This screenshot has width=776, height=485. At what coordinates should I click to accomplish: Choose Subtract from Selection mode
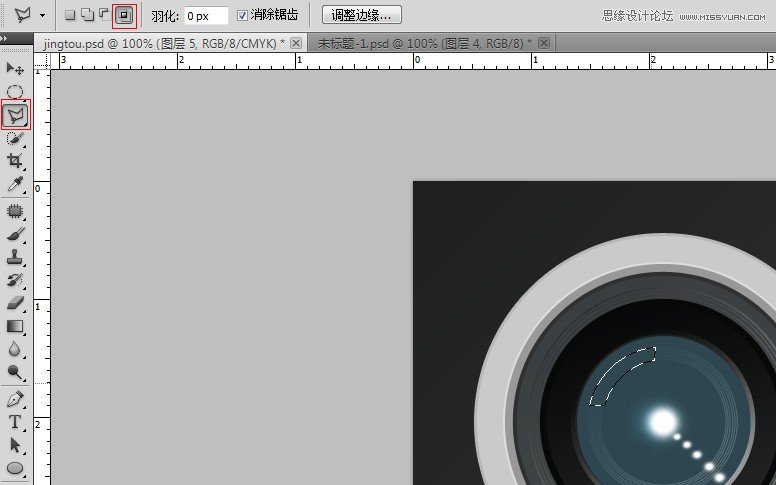point(104,14)
